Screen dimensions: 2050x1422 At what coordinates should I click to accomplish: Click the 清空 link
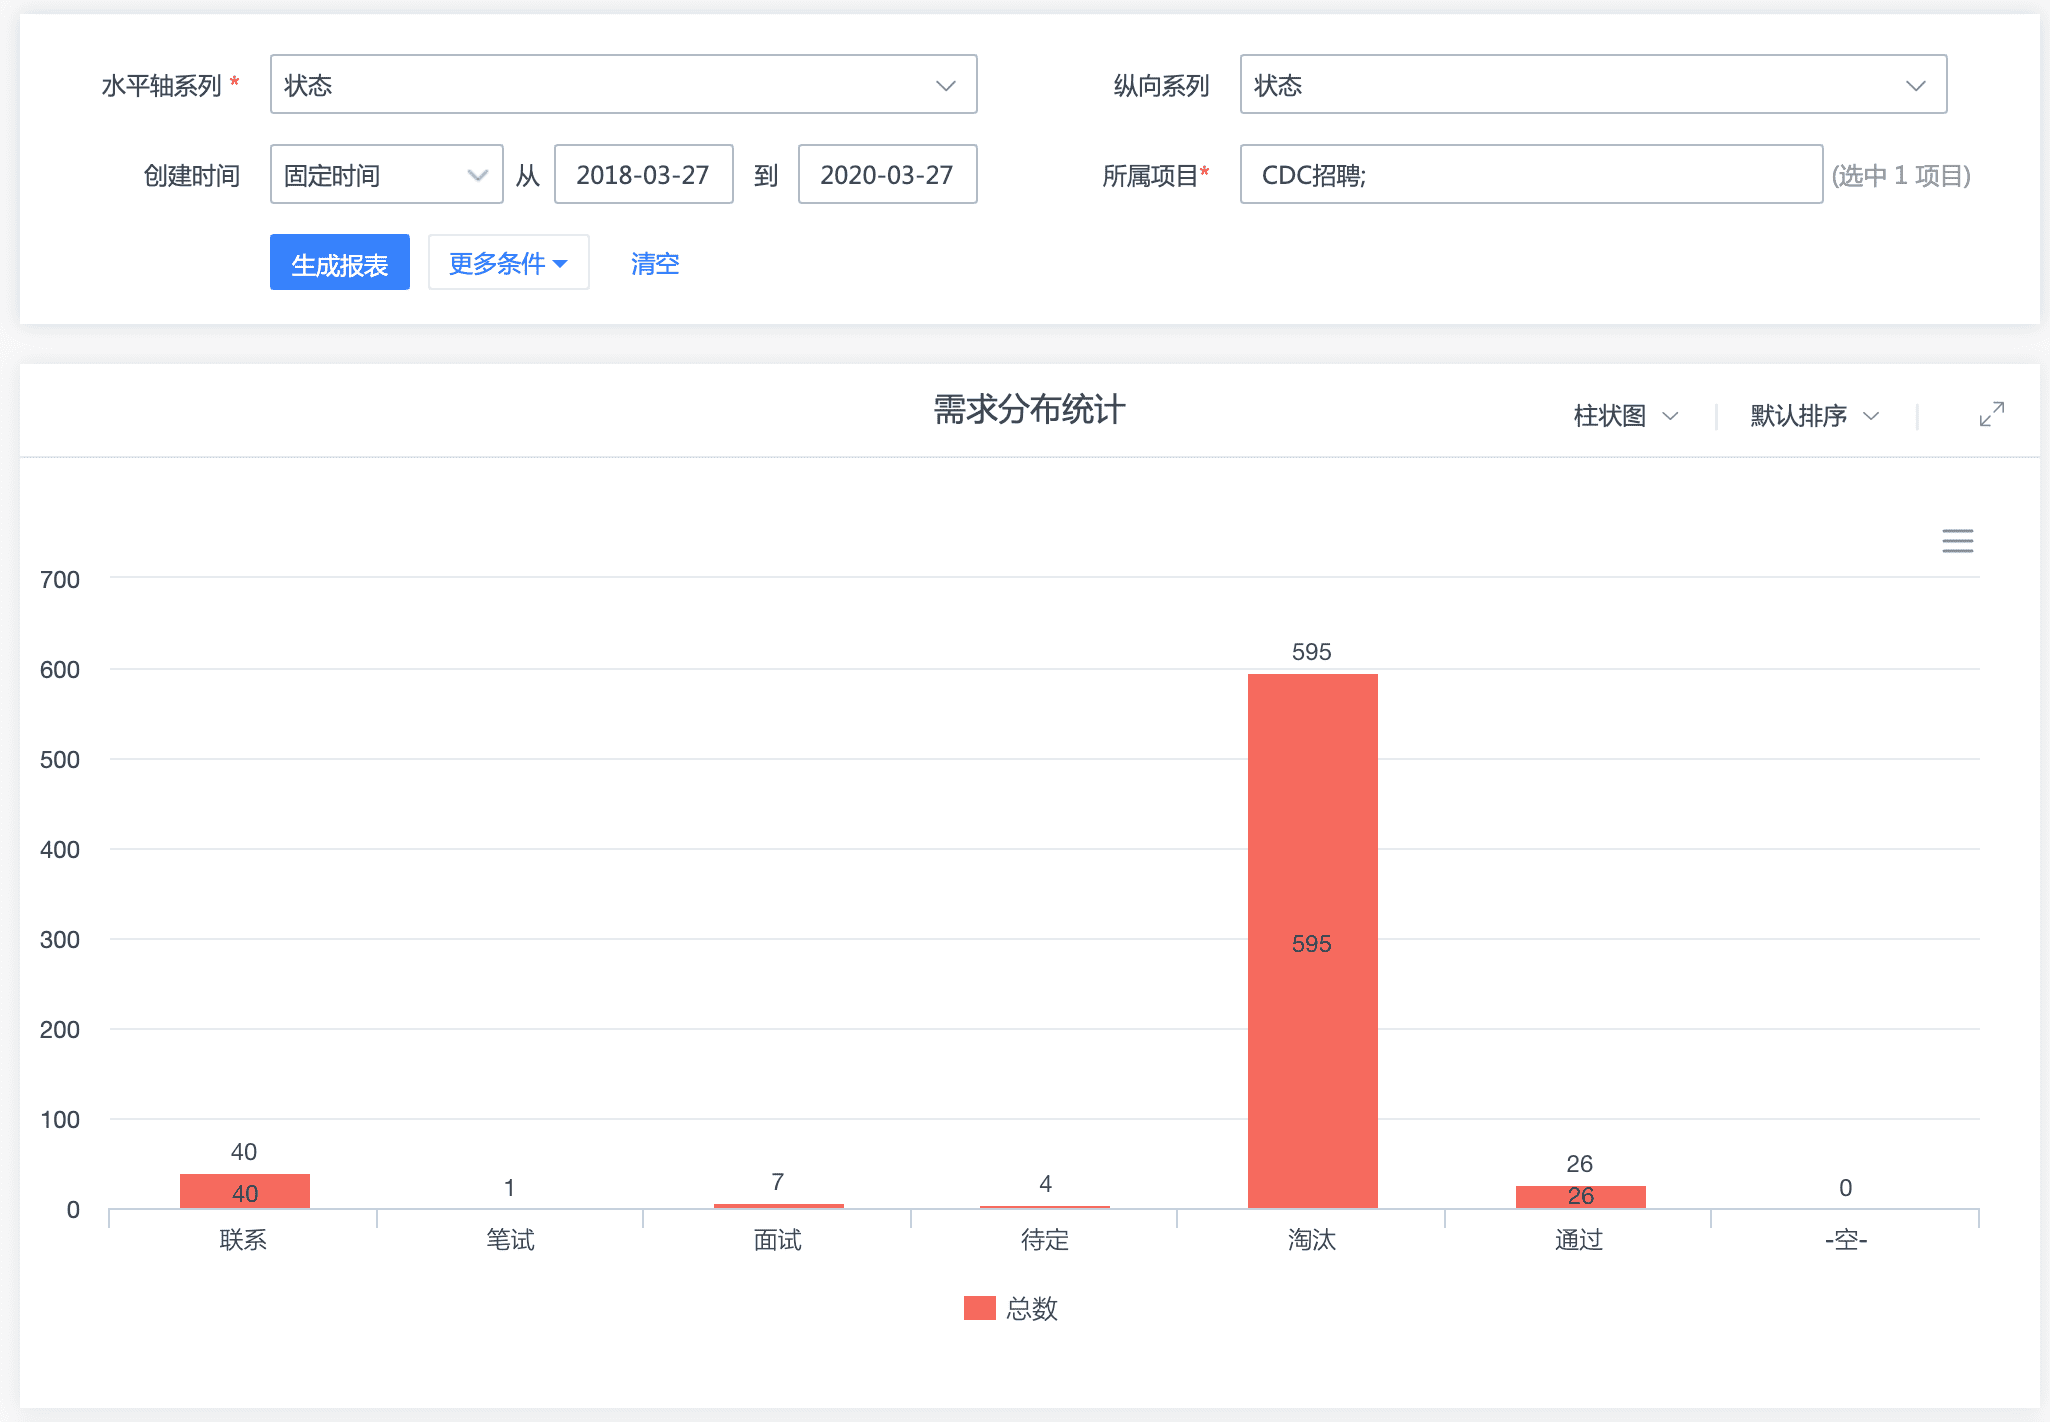pos(655,263)
